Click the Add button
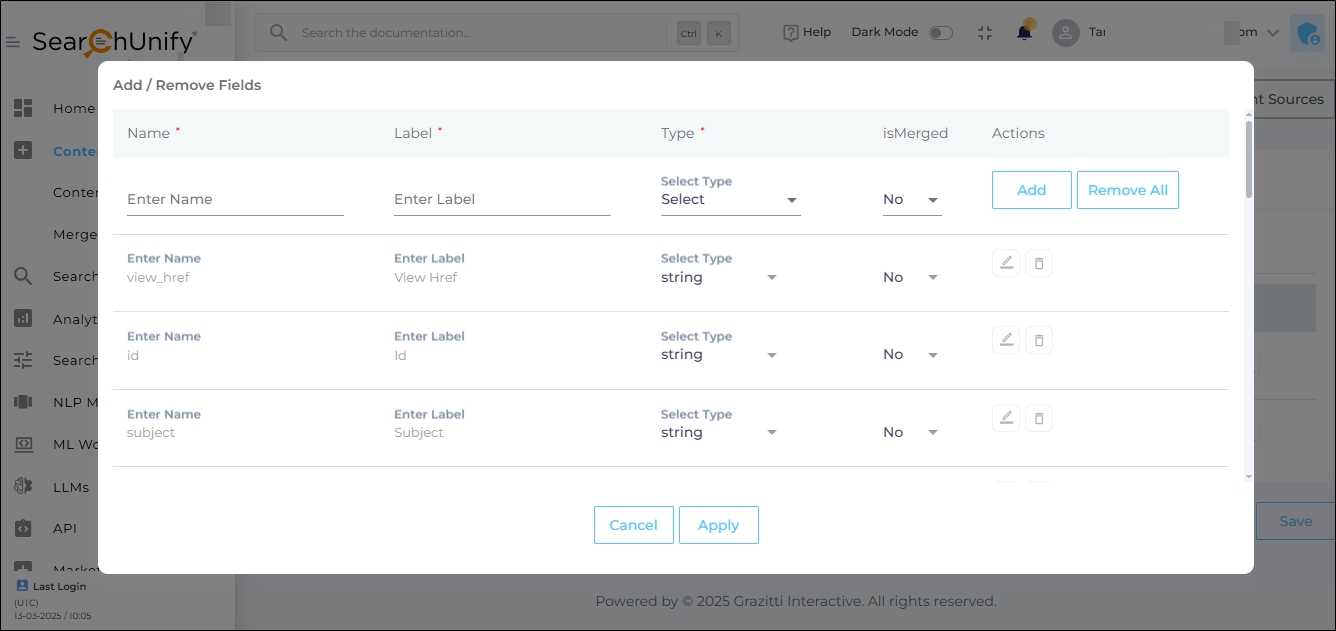Screen dimensions: 1336x631 click(1031, 190)
